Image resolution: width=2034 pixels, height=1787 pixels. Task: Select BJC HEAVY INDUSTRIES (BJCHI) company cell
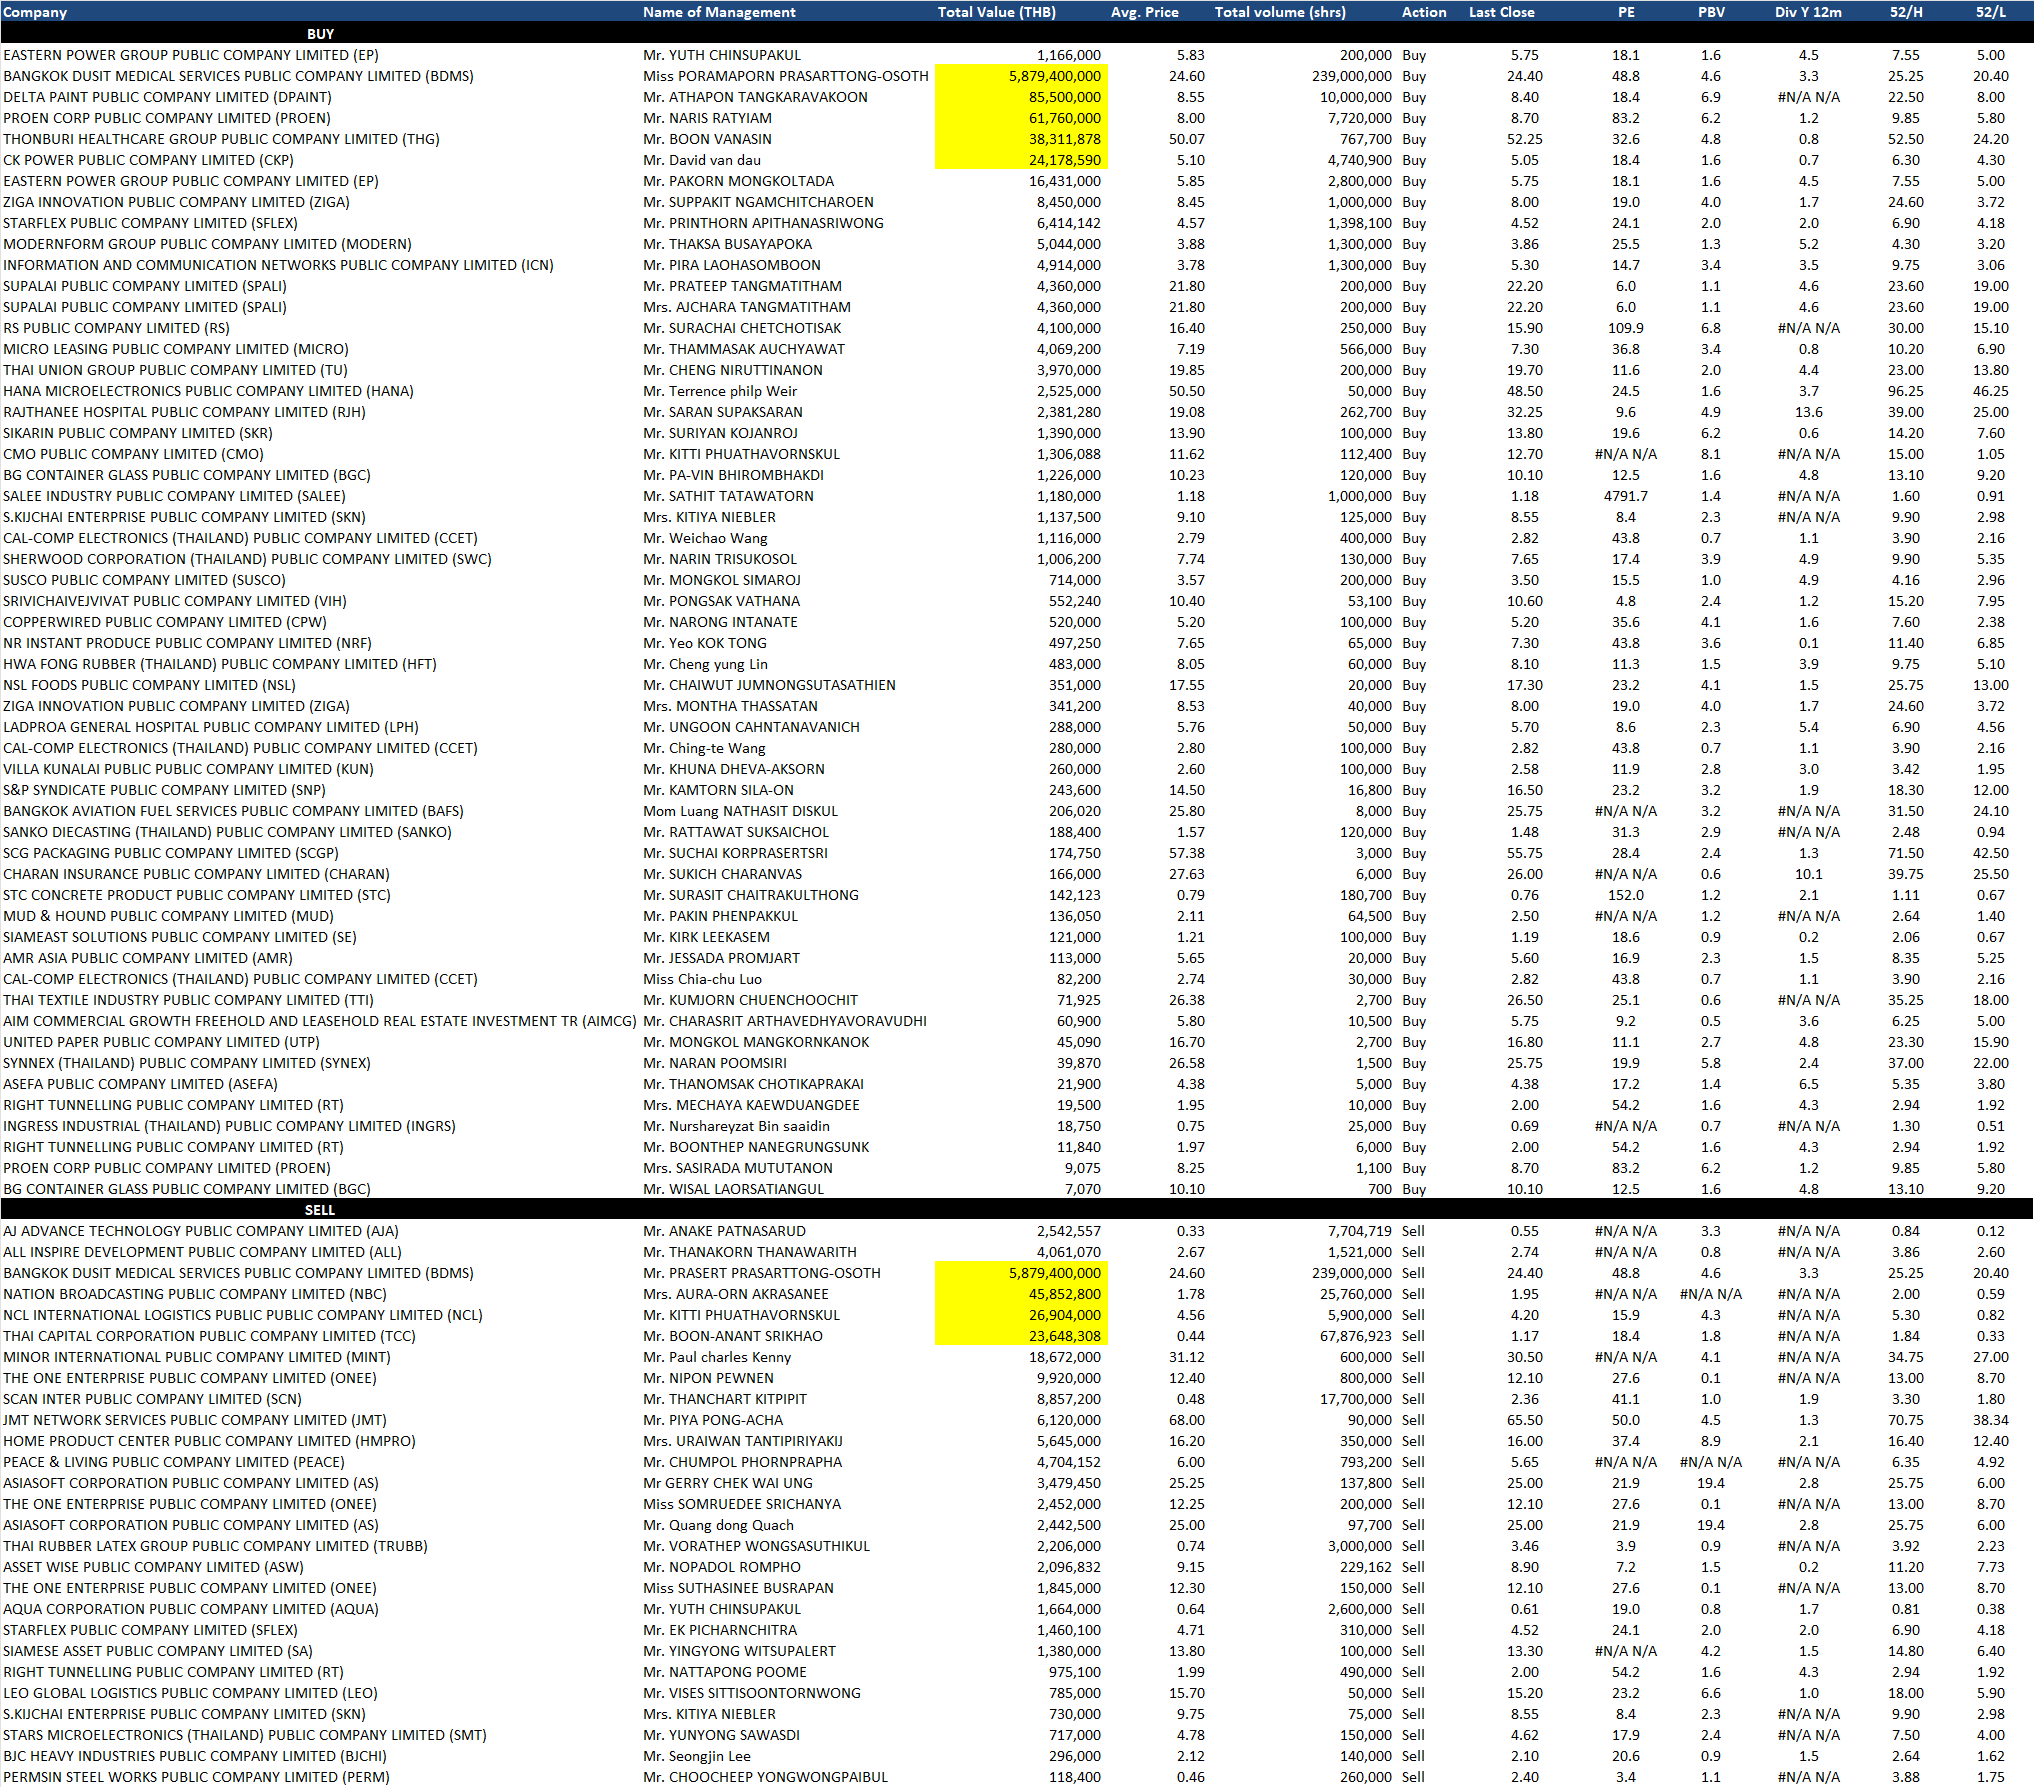(195, 1756)
